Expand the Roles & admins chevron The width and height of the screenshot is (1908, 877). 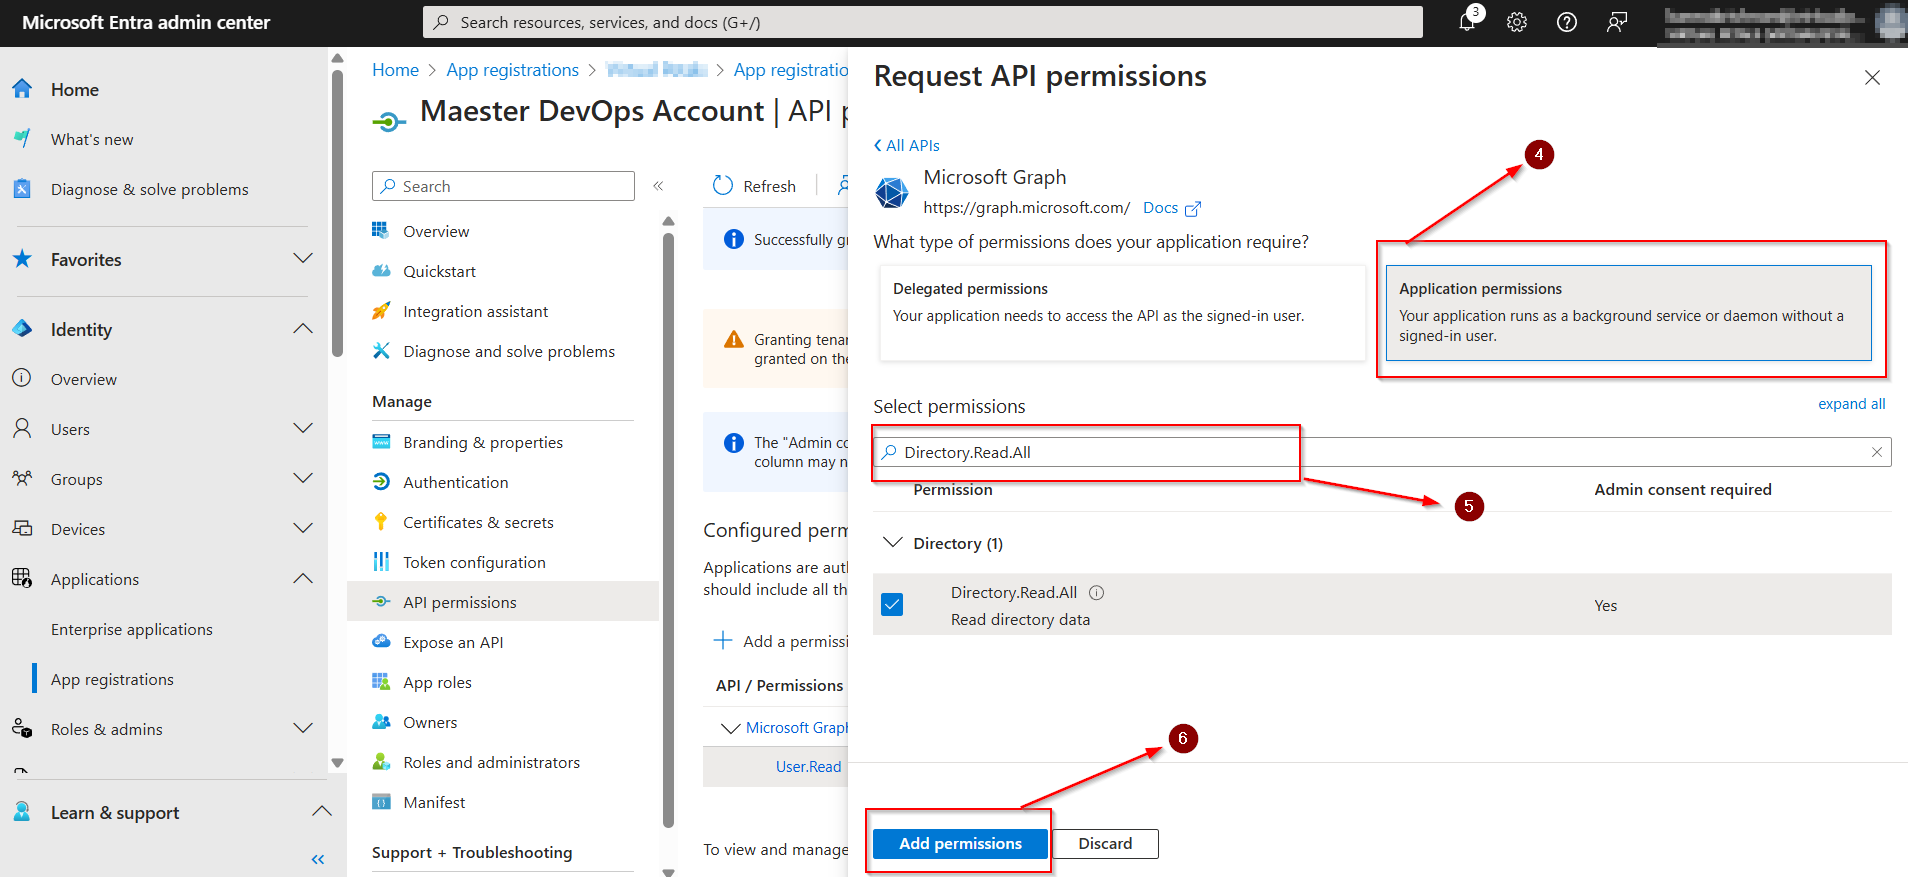click(x=303, y=729)
